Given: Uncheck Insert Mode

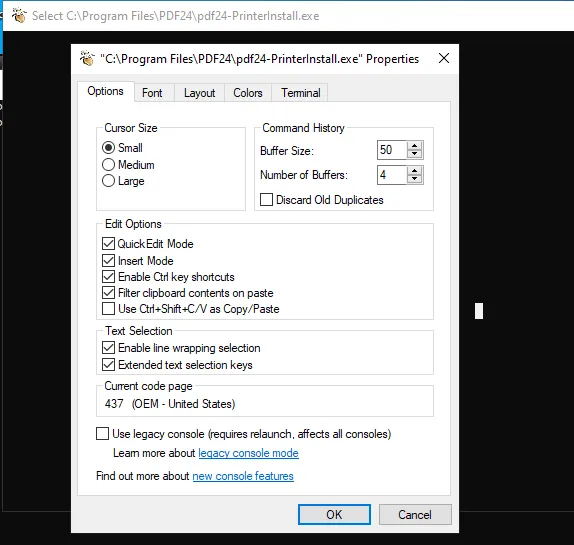Looking at the screenshot, I should [x=108, y=261].
